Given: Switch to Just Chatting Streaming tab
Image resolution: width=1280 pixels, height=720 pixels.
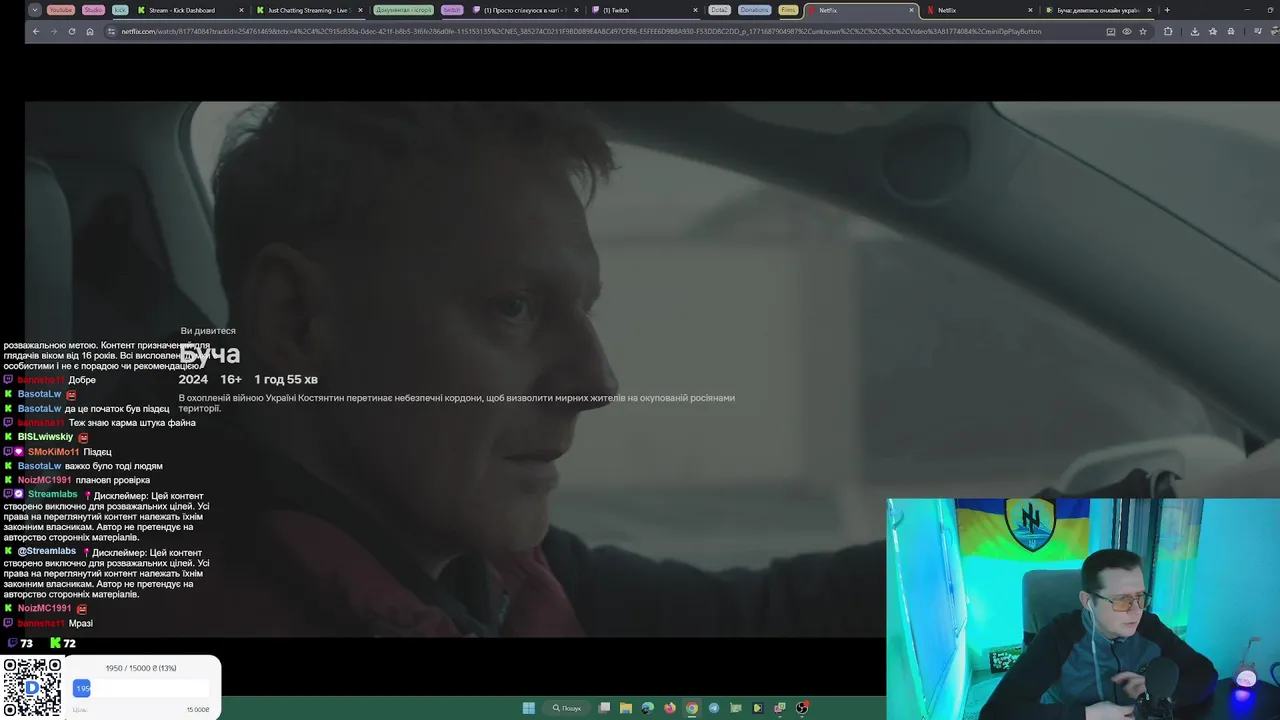Looking at the screenshot, I should (x=308, y=10).
